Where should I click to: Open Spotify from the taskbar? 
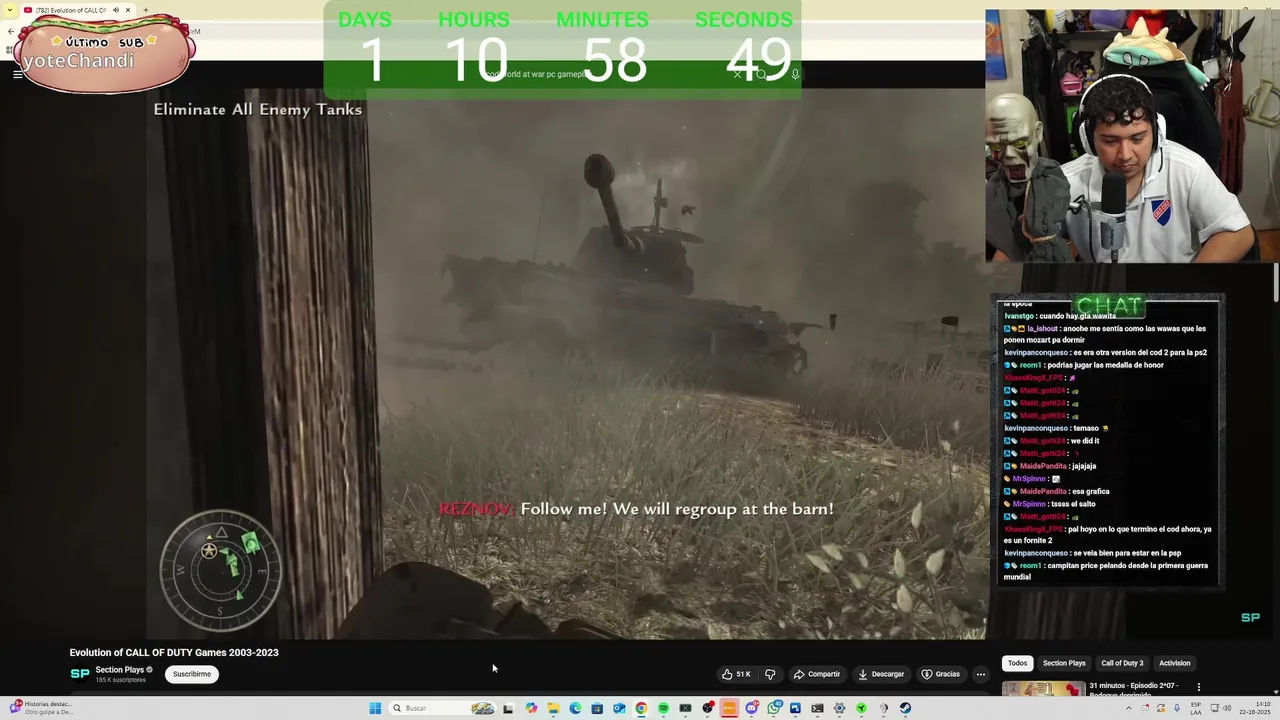[x=663, y=708]
